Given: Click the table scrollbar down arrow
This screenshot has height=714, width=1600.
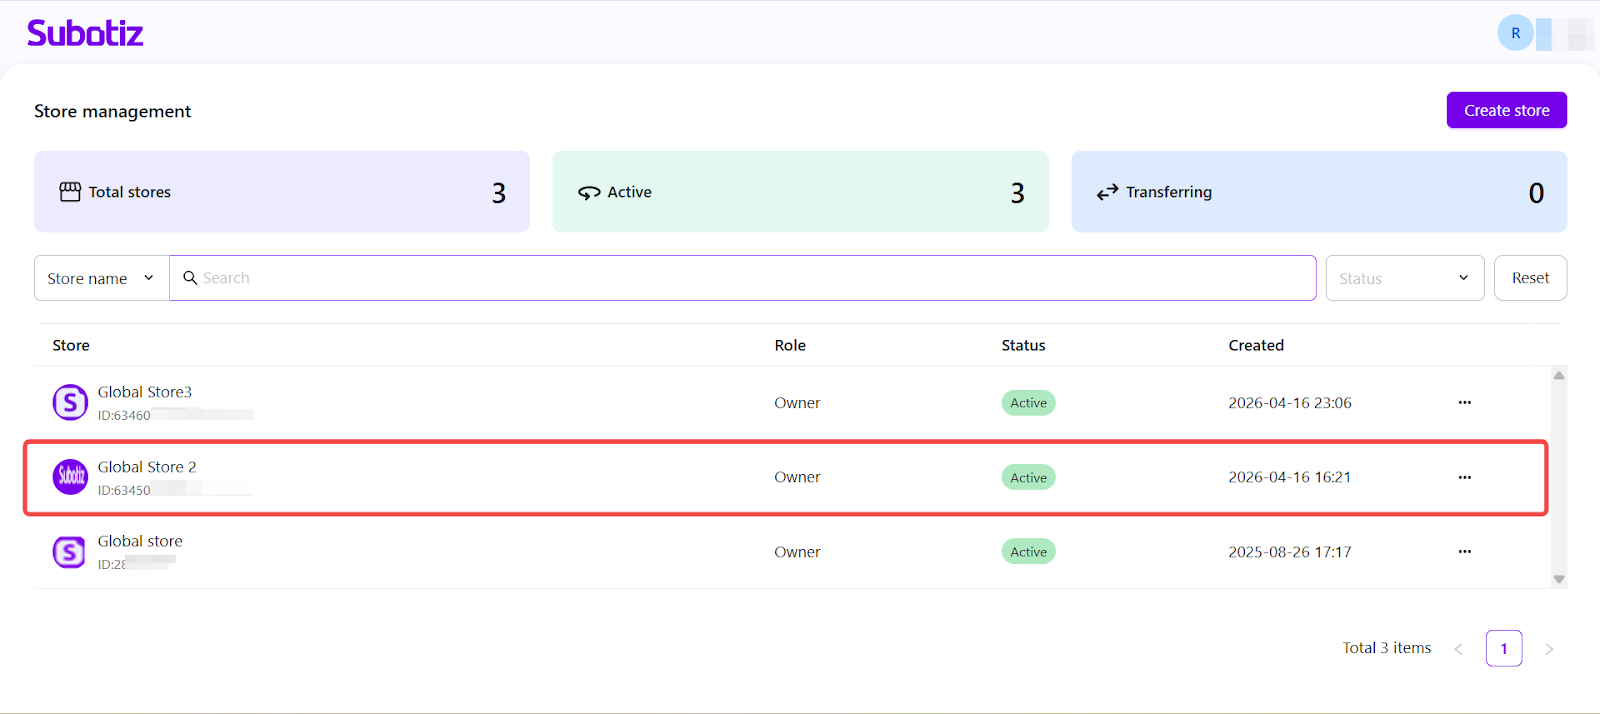Looking at the screenshot, I should 1558,579.
